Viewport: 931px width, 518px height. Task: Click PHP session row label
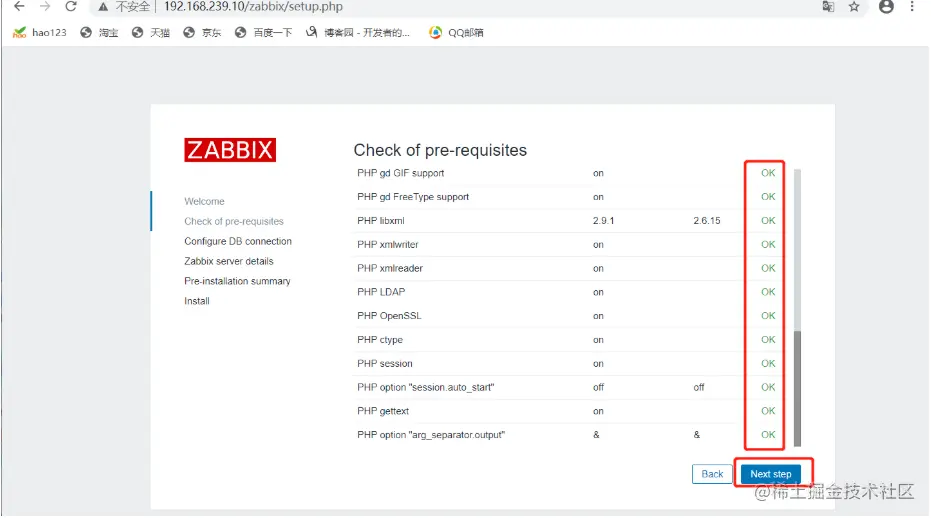385,364
